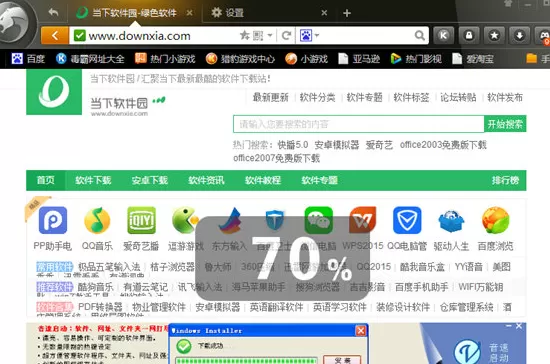Open the K toolbar button
The height and width of the screenshot is (364, 550).
point(443,35)
